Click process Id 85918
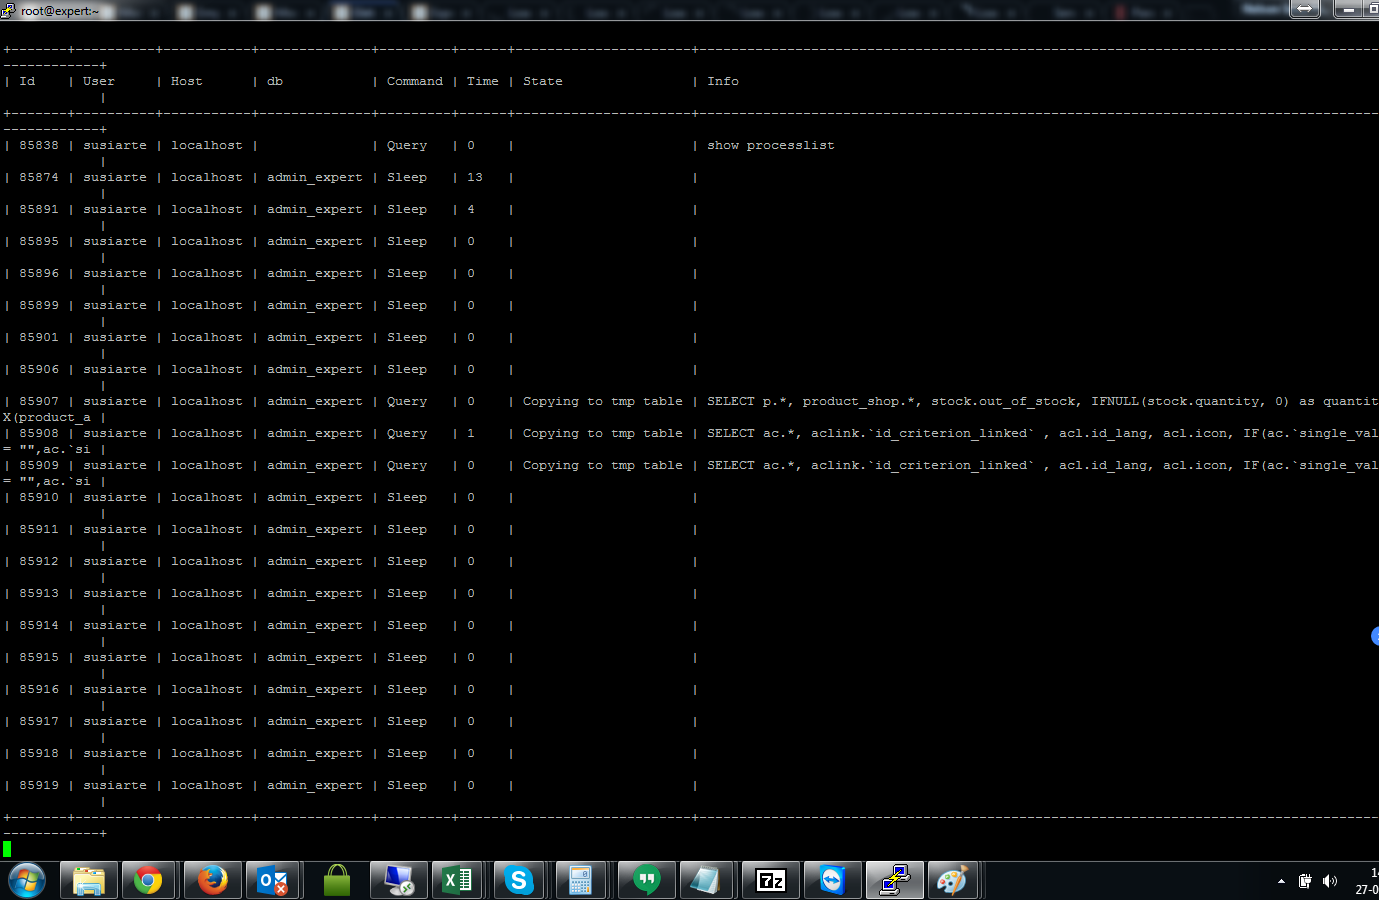The width and height of the screenshot is (1379, 900). tap(39, 754)
